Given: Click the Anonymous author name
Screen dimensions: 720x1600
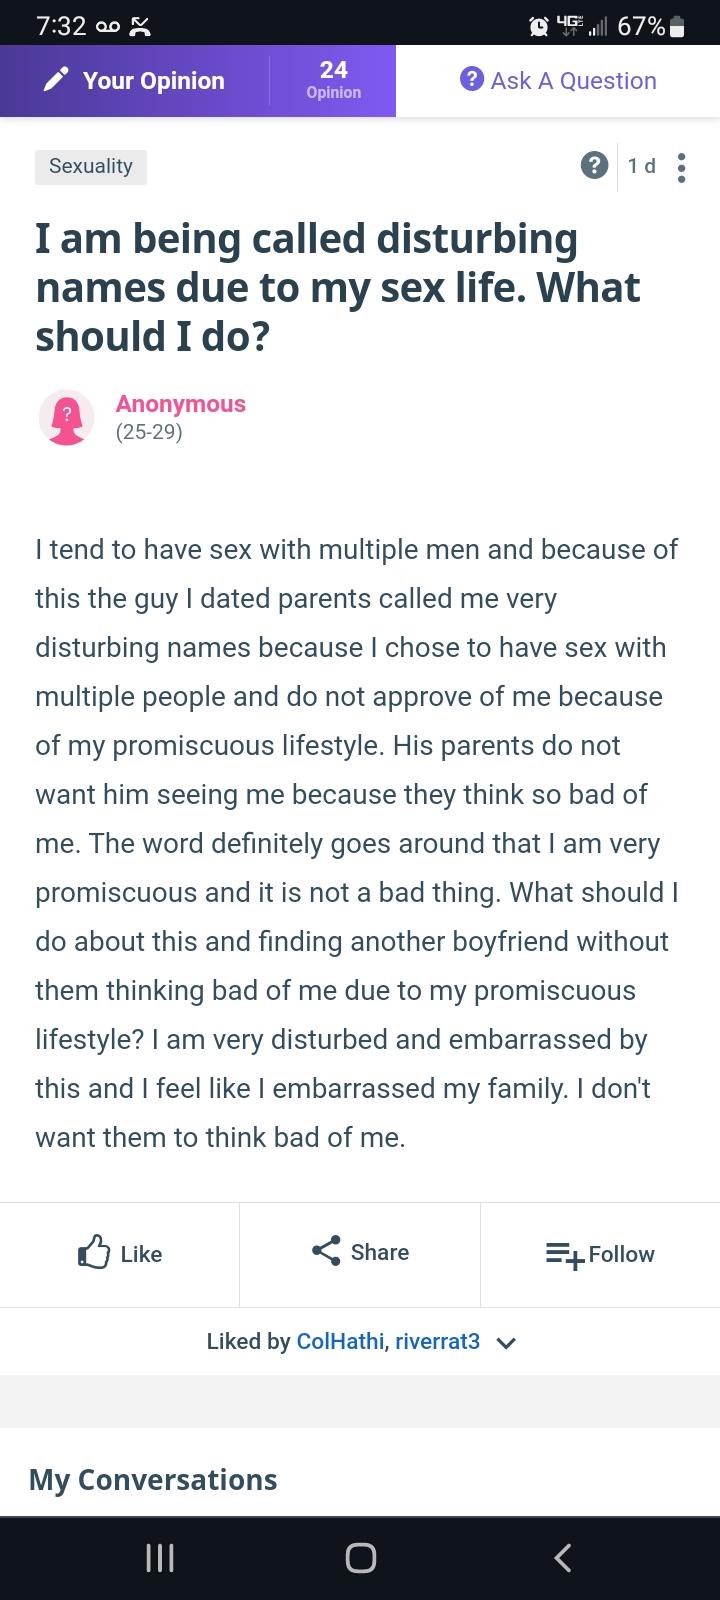Looking at the screenshot, I should click(x=180, y=404).
